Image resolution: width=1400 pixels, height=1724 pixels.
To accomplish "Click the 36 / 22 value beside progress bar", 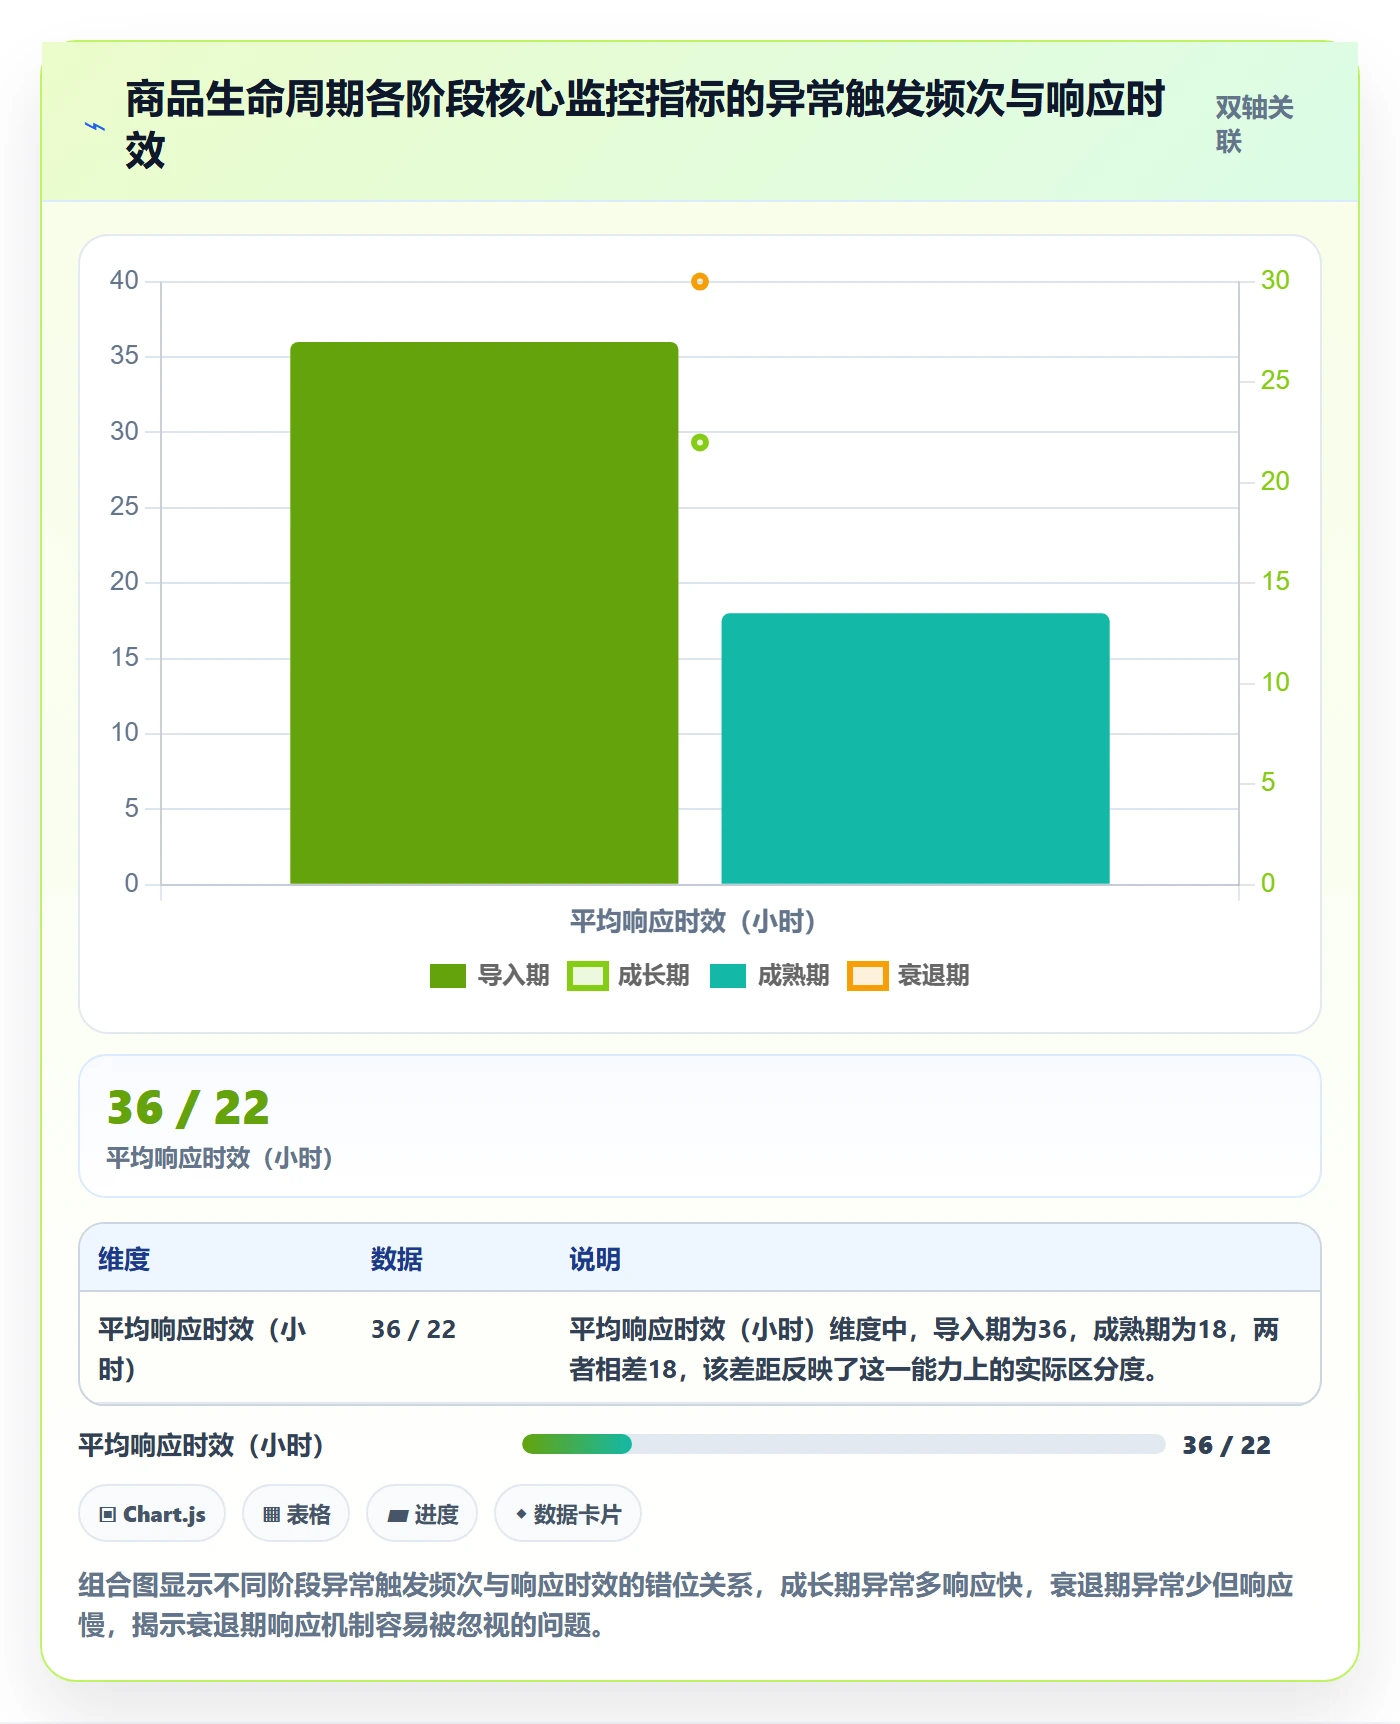I will click(x=1226, y=1445).
